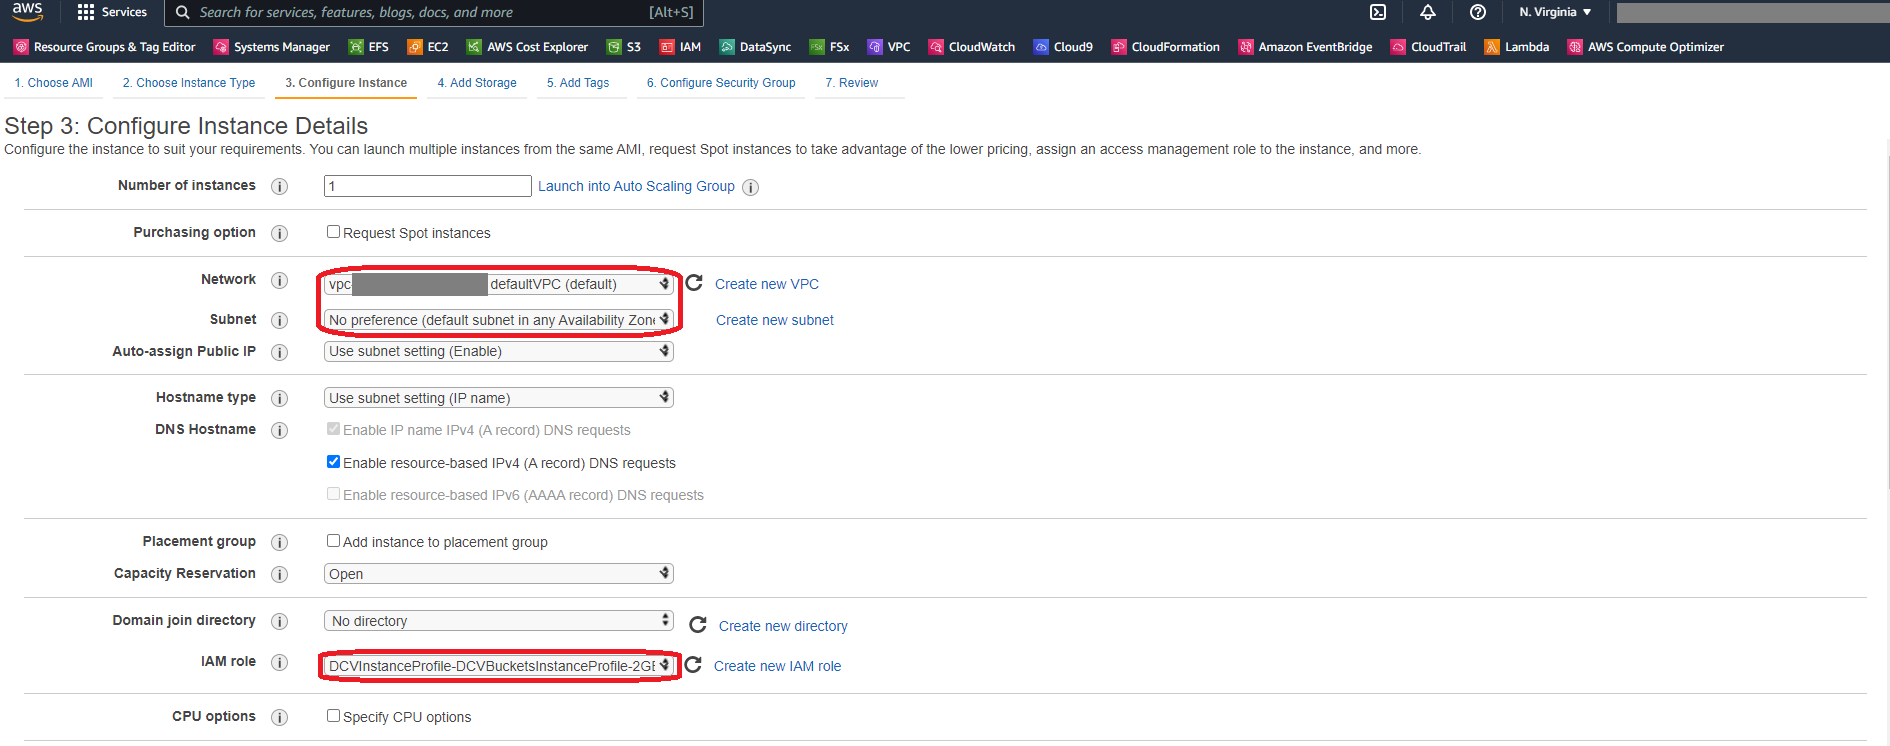Go to 5. Add Tags step

578,83
